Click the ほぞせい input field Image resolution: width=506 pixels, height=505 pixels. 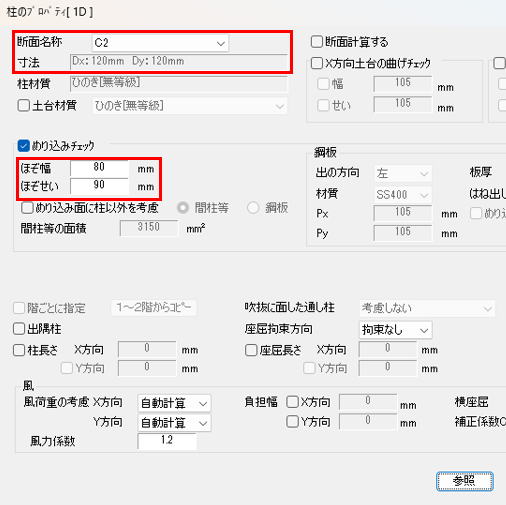click(x=99, y=186)
